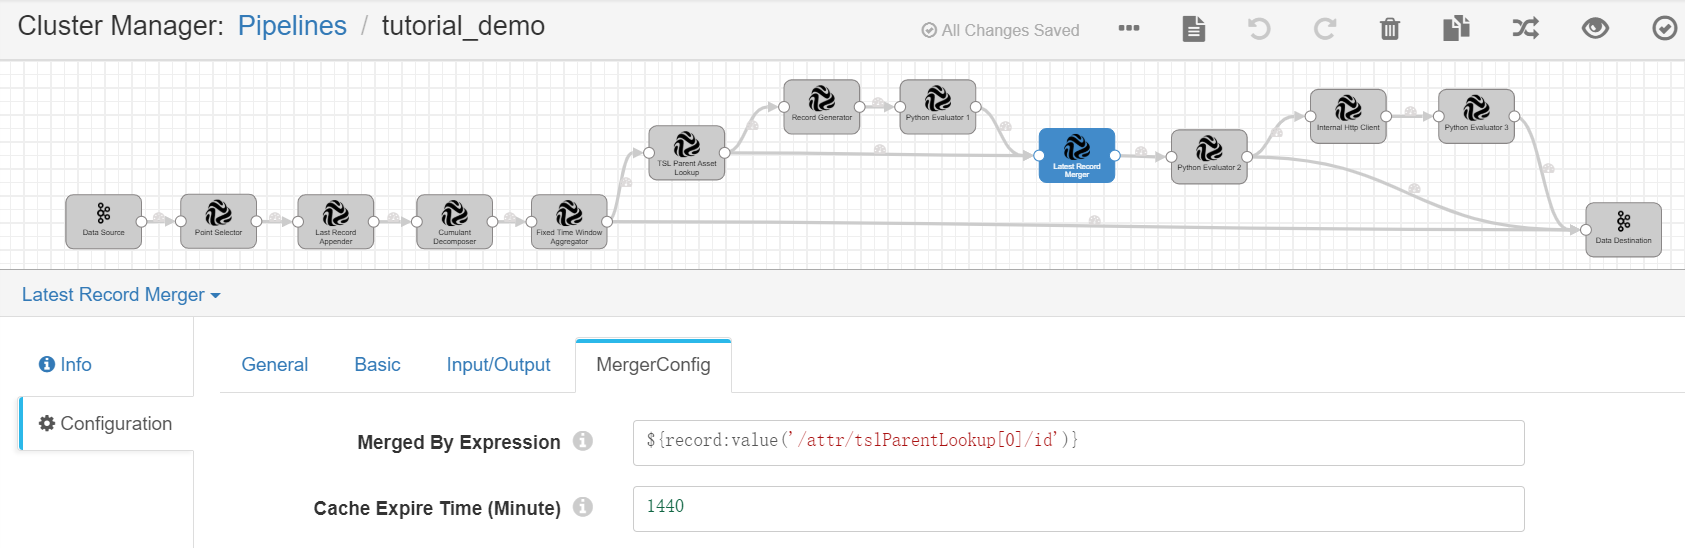Expand the Latest Record Merger dropdown

pos(121,295)
